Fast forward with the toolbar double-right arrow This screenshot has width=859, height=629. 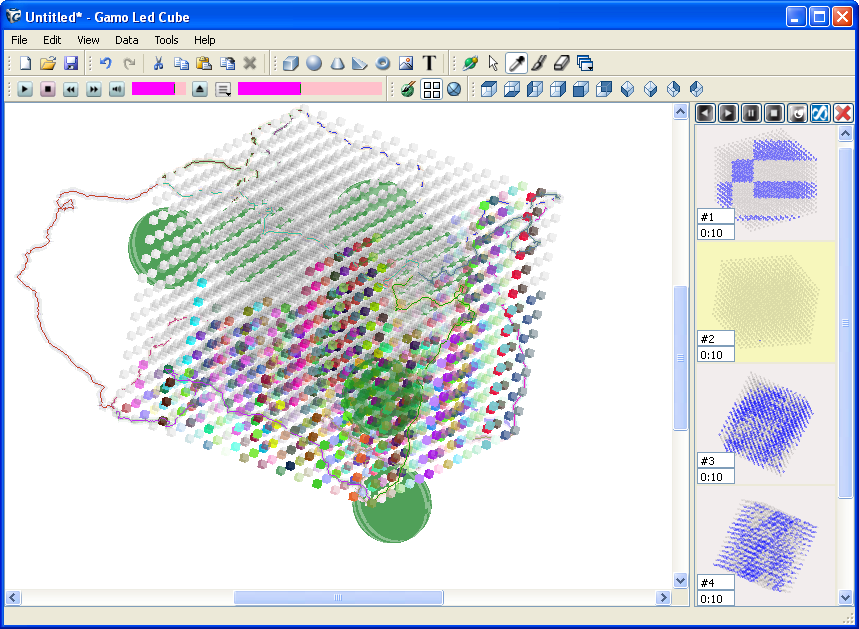(x=94, y=89)
